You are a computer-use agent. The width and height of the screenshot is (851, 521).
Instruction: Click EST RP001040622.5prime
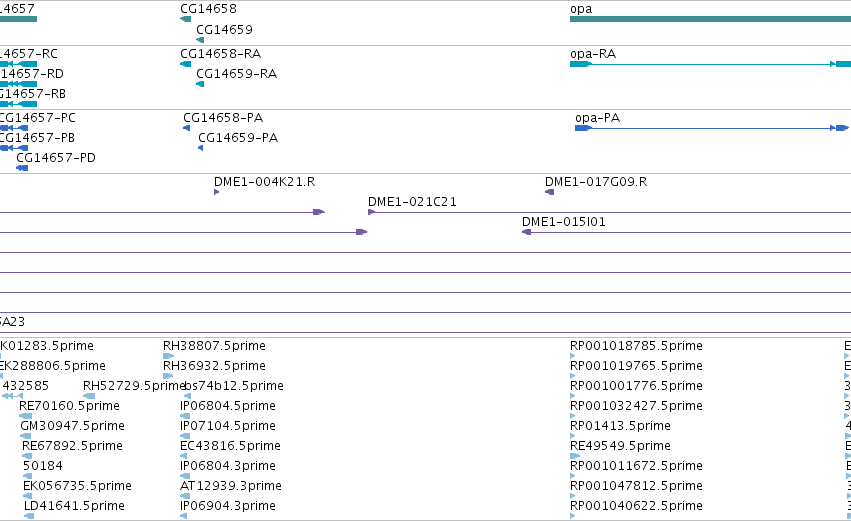[x=636, y=506]
